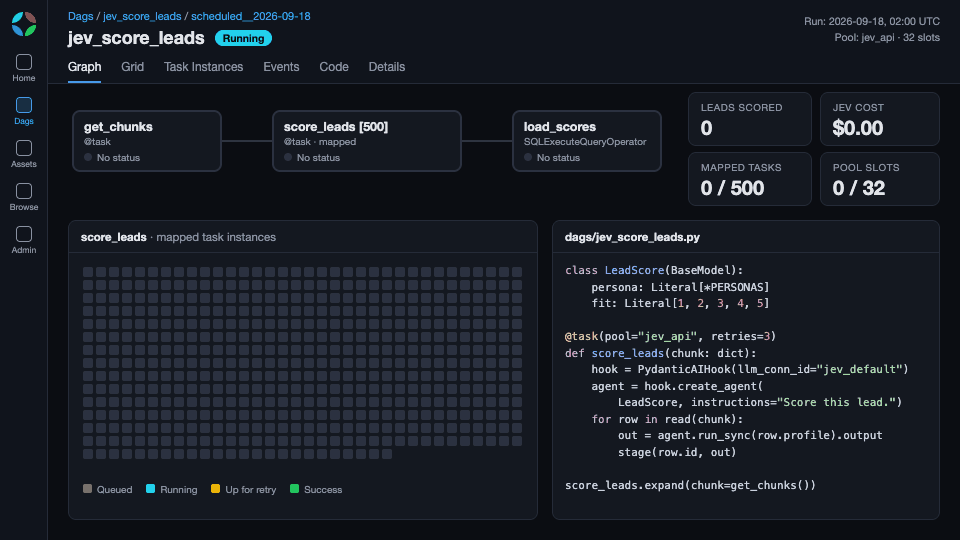
Task: Click the Pool Slots 0 / 32 card
Action: (x=880, y=179)
